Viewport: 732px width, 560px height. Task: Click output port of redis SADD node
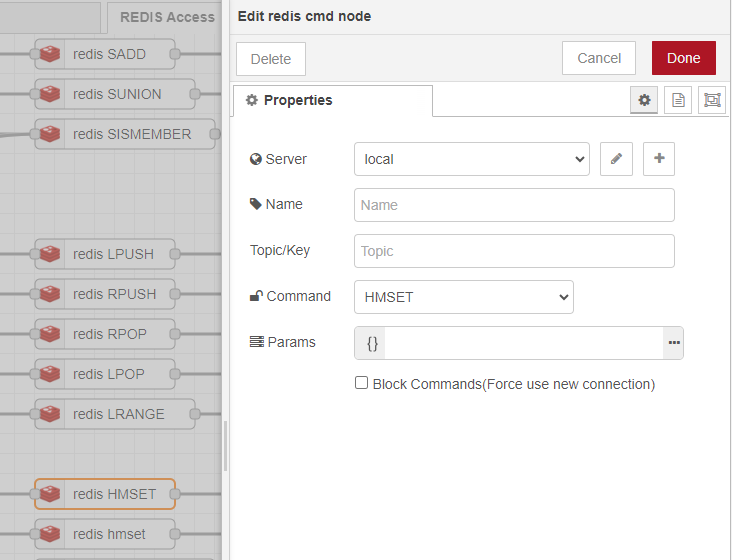click(x=175, y=54)
